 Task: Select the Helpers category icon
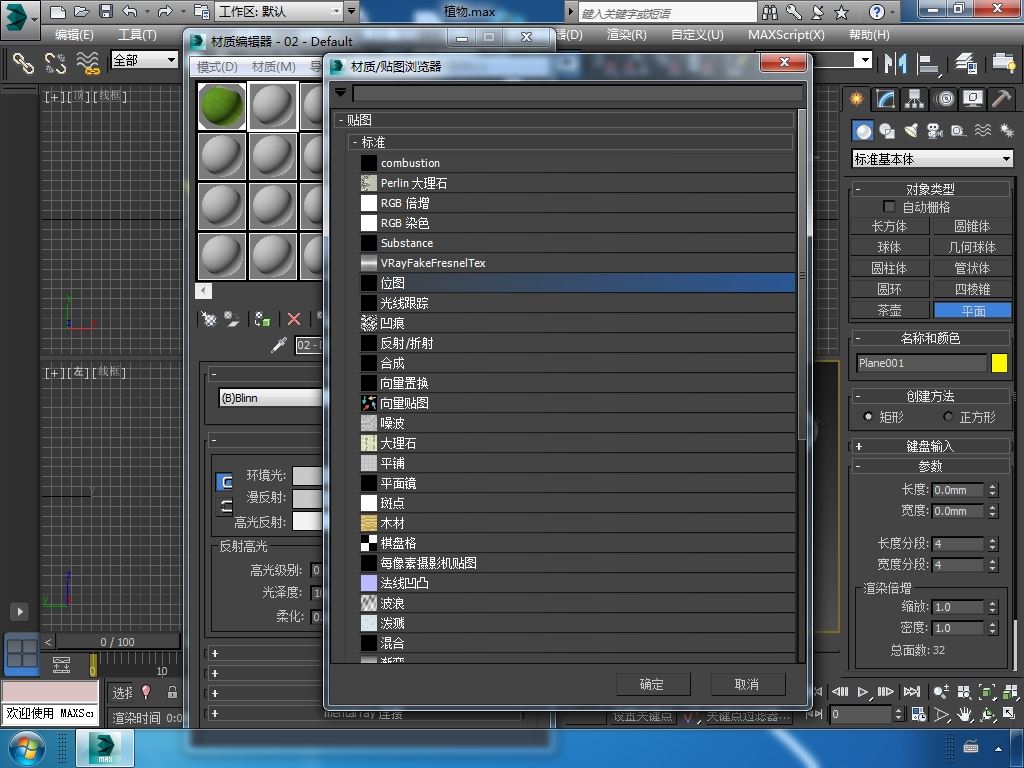[959, 131]
